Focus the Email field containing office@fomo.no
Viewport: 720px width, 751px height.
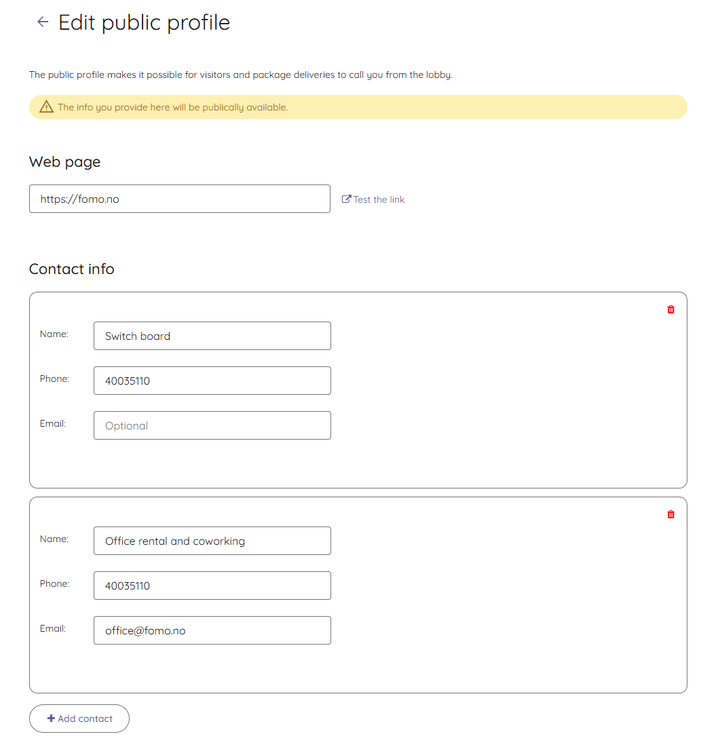click(x=212, y=631)
